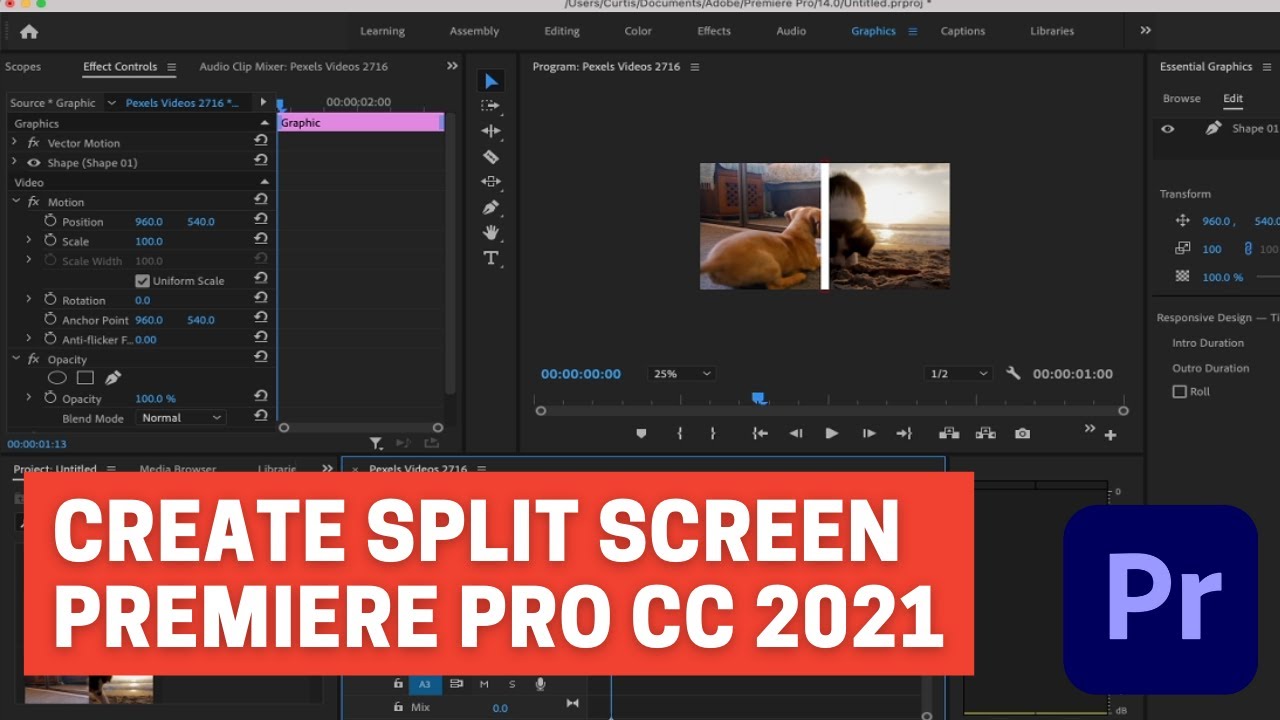This screenshot has height=720, width=1280.
Task: Go to the Home screen icon
Action: 29,31
